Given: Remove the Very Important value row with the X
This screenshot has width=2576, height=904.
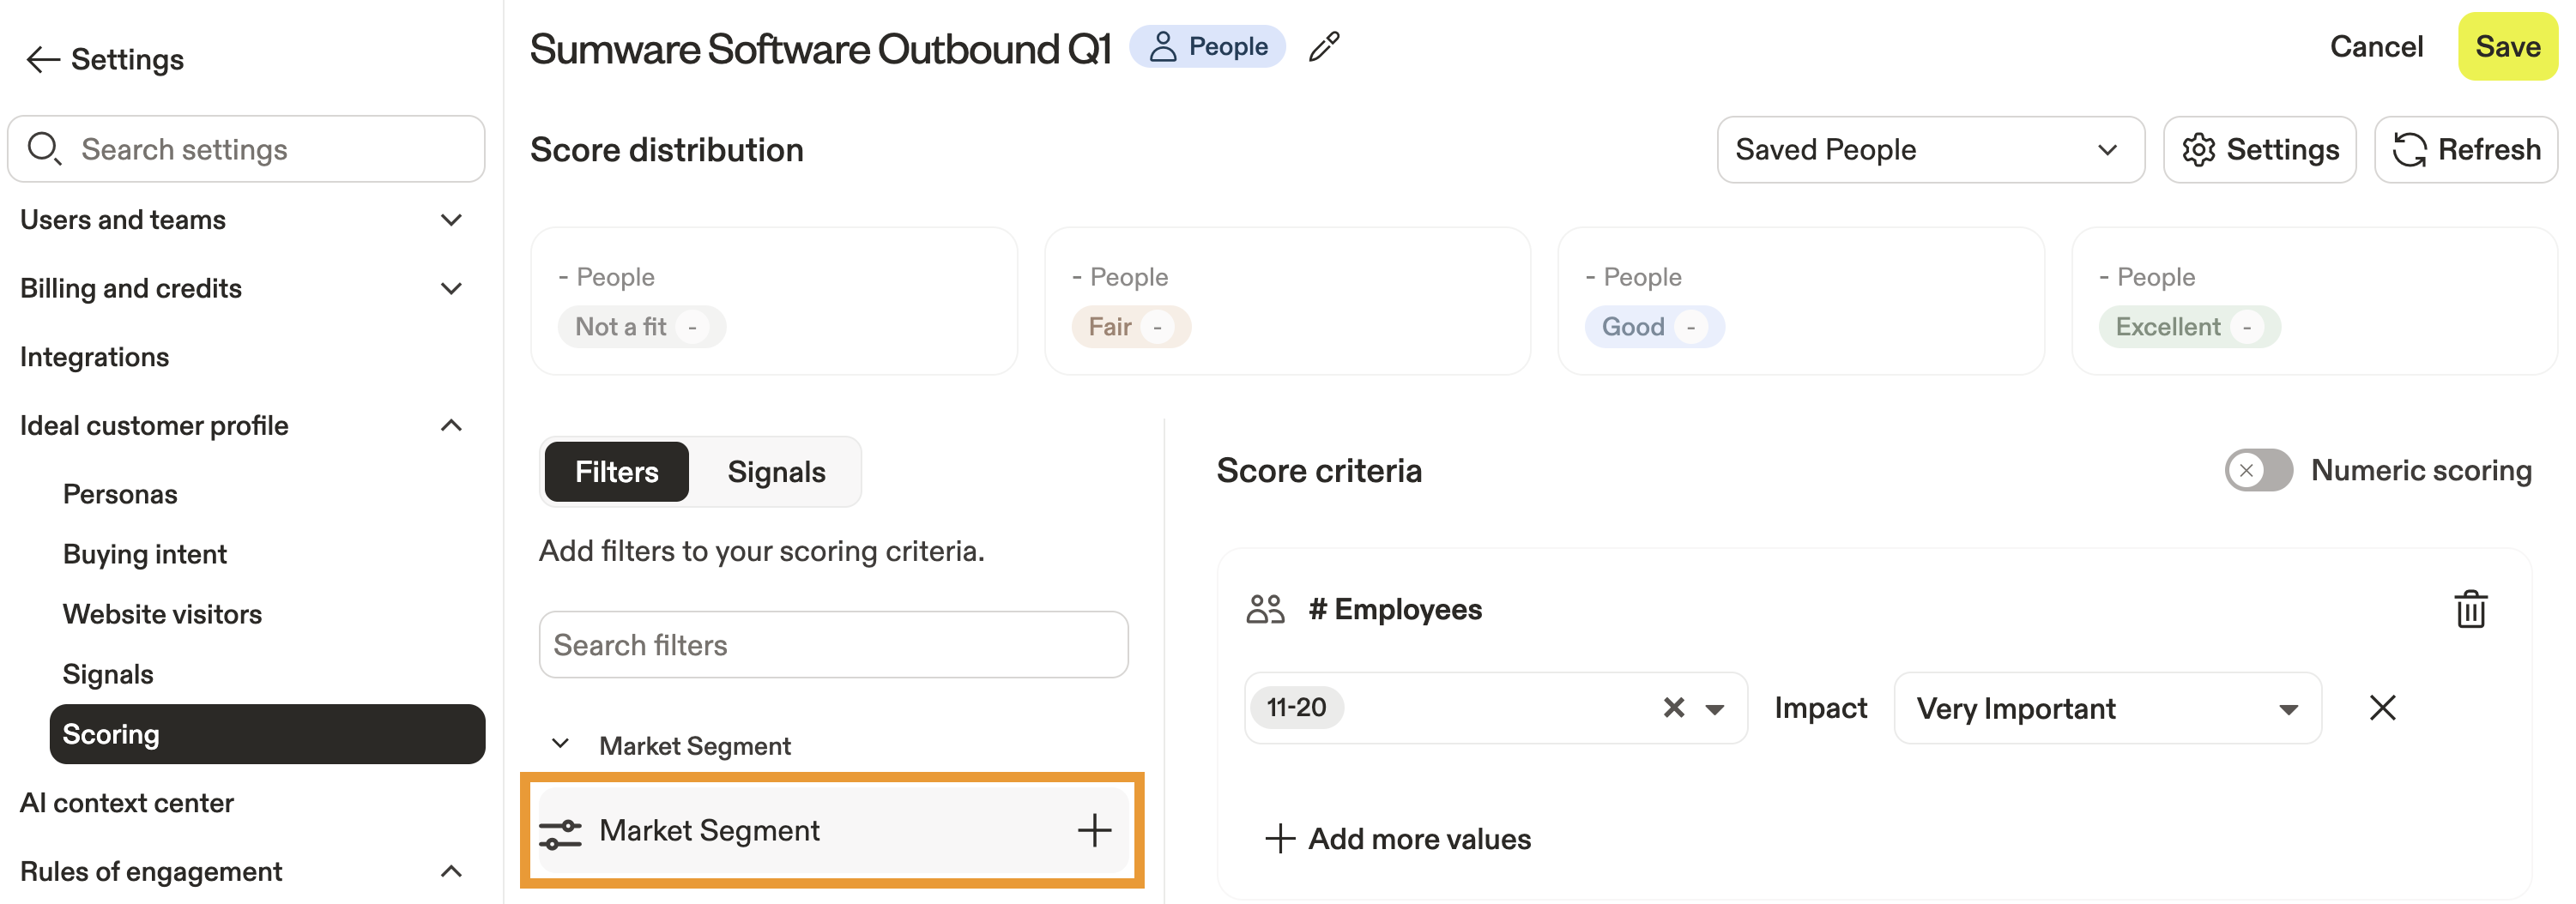Looking at the screenshot, I should [2382, 708].
